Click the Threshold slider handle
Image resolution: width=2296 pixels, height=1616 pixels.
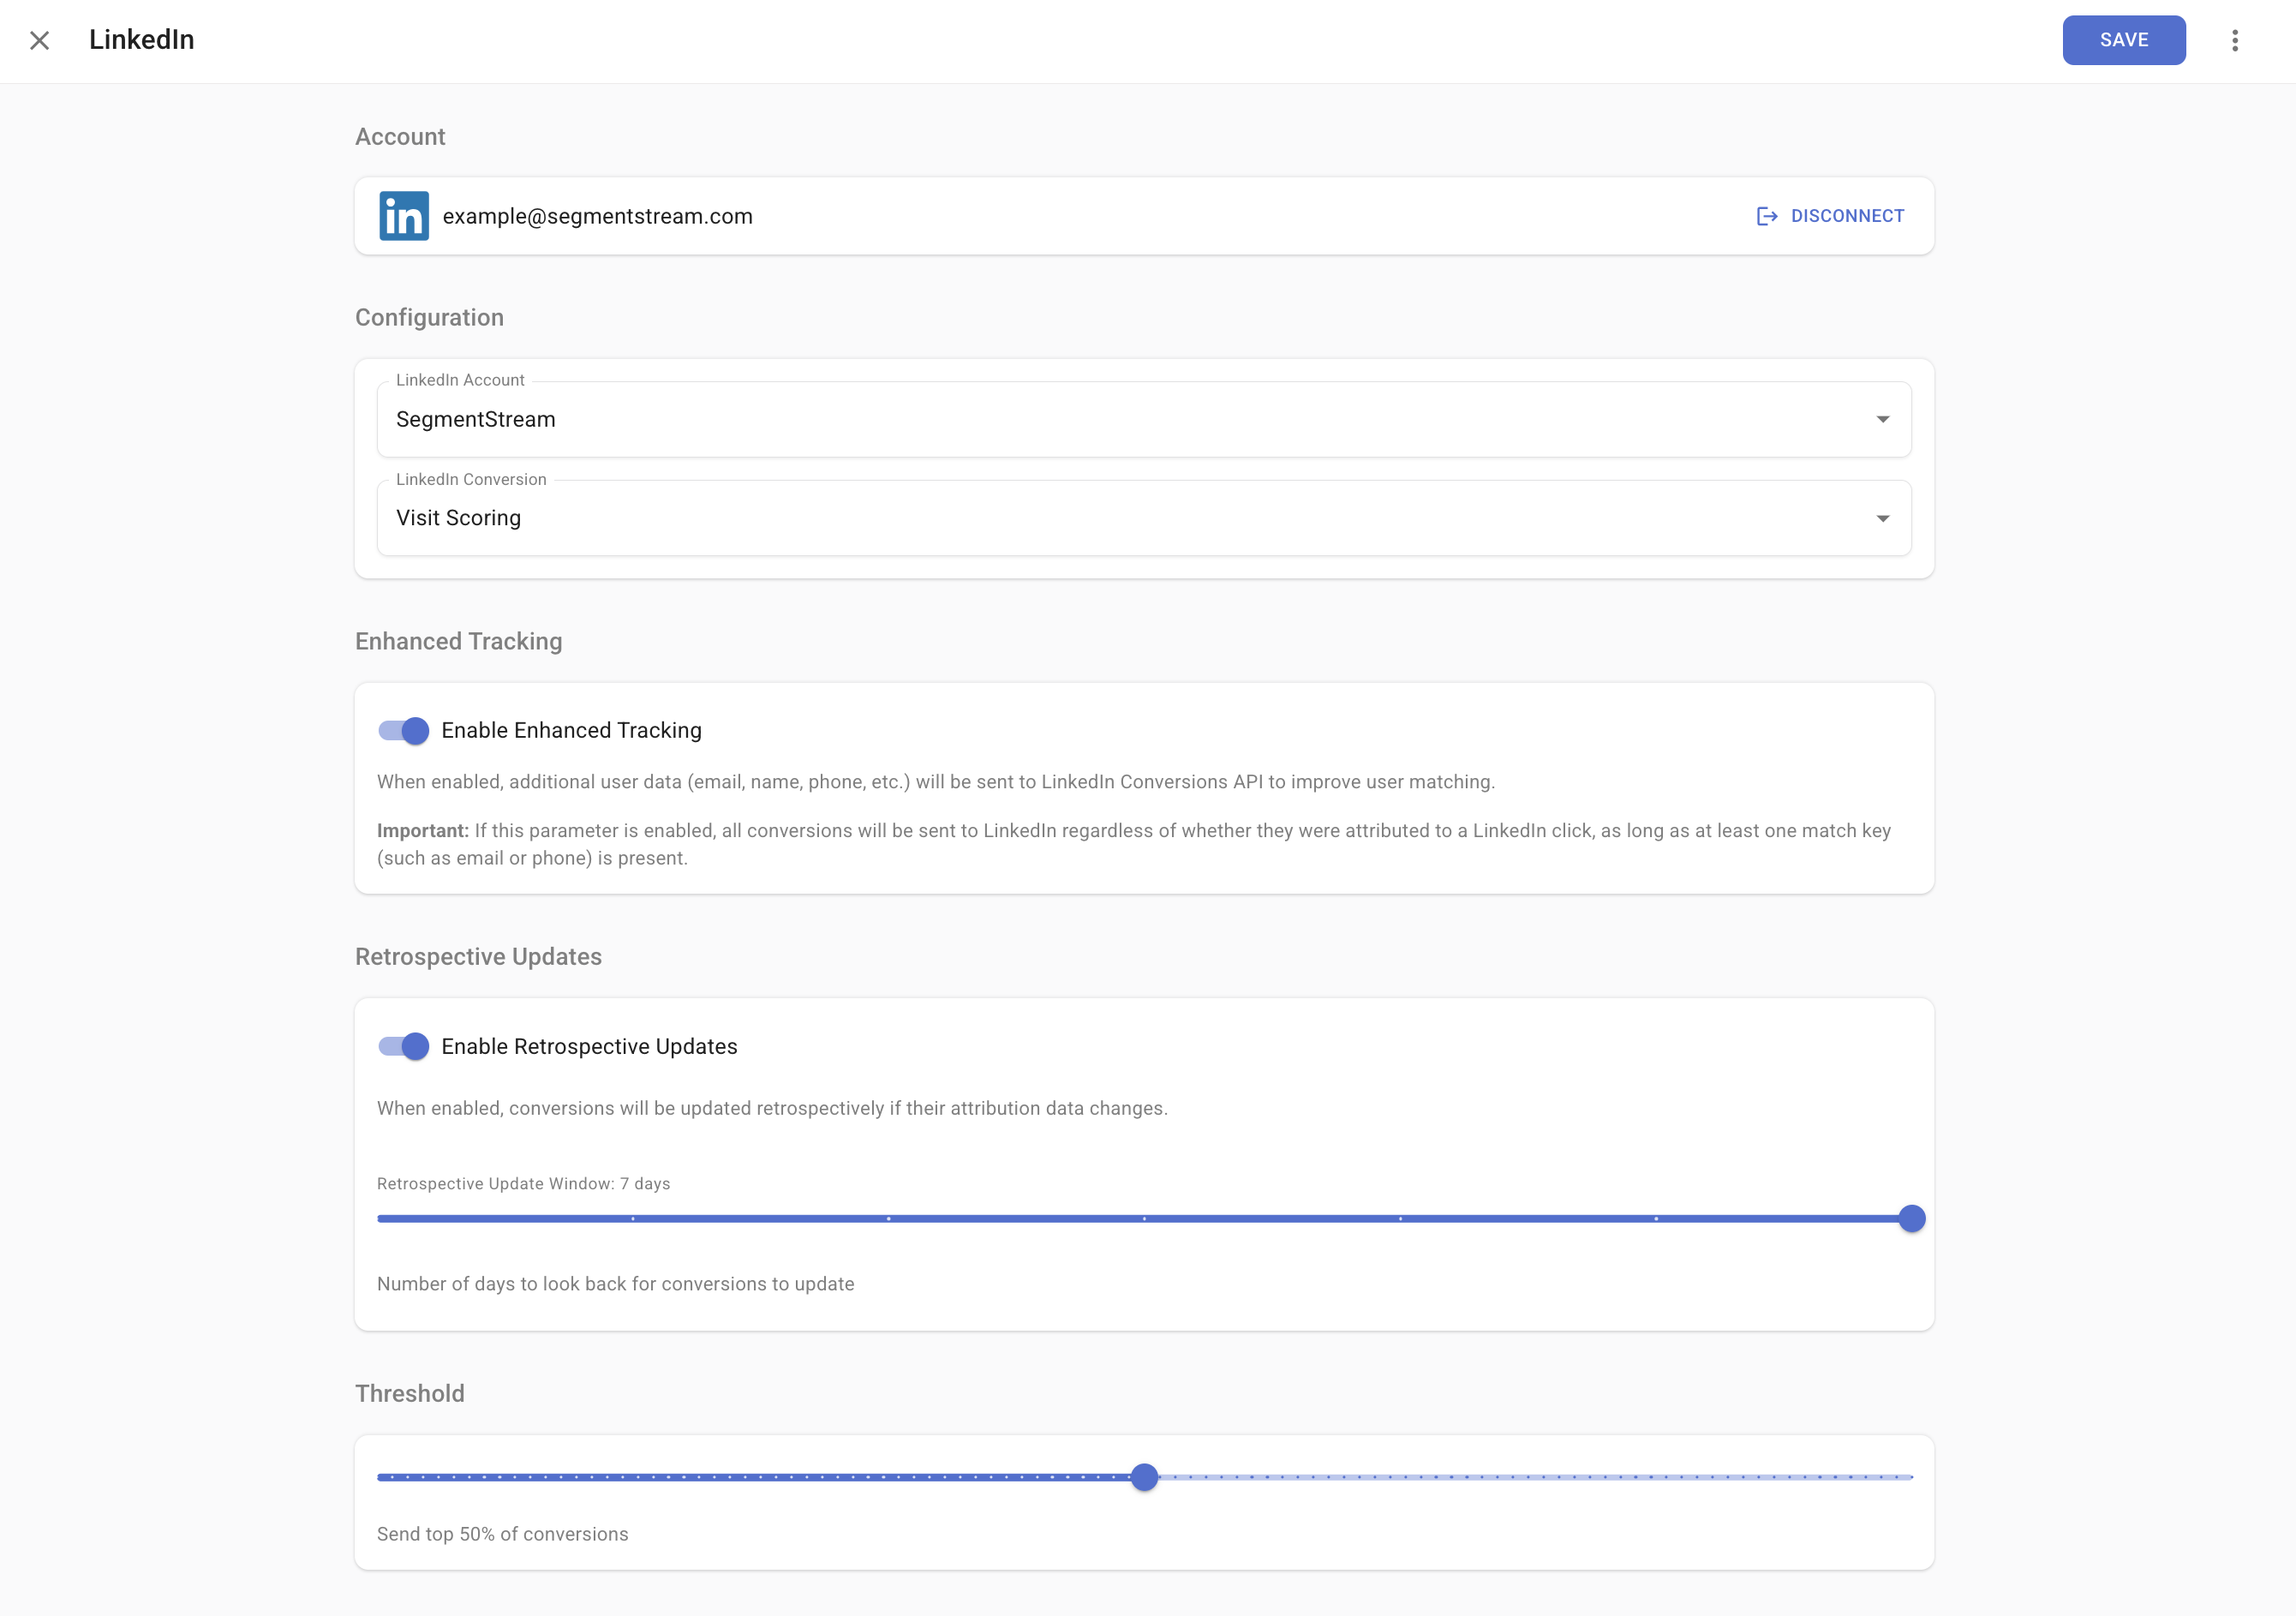point(1144,1477)
